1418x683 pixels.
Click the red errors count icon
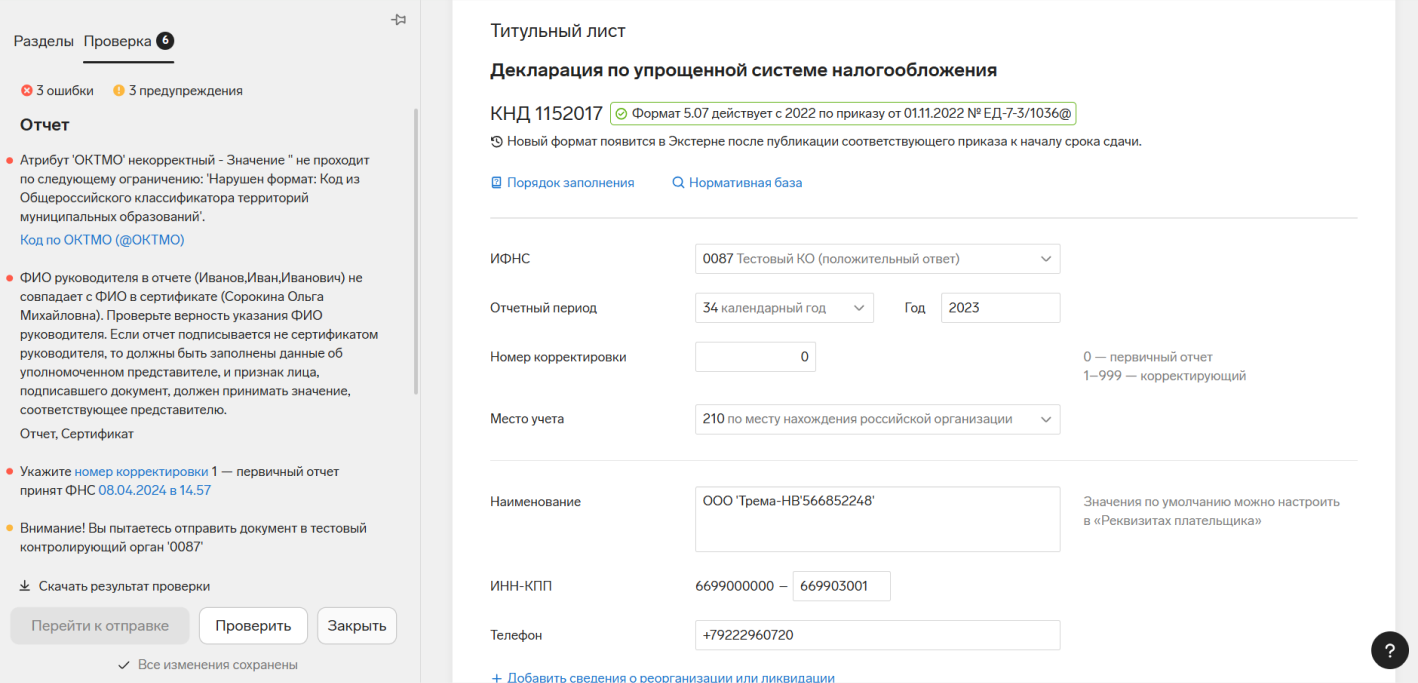(x=26, y=91)
